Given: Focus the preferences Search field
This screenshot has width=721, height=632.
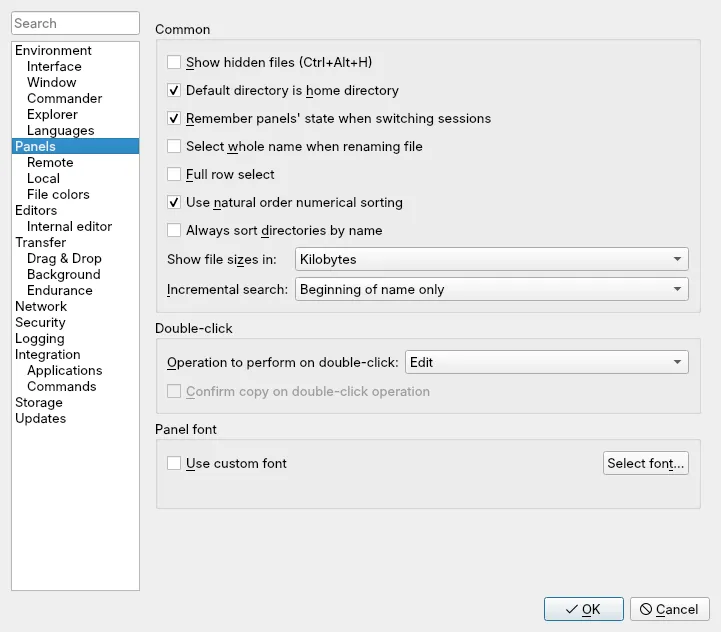Looking at the screenshot, I should 75,23.
